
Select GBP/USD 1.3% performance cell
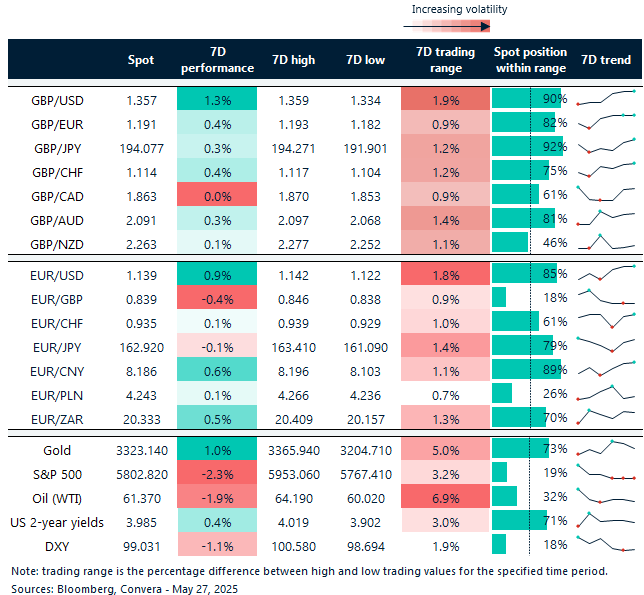click(217, 99)
